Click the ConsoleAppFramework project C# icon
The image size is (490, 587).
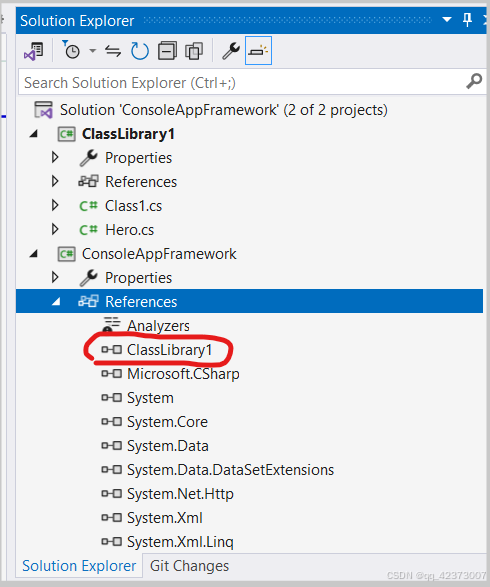(67, 254)
